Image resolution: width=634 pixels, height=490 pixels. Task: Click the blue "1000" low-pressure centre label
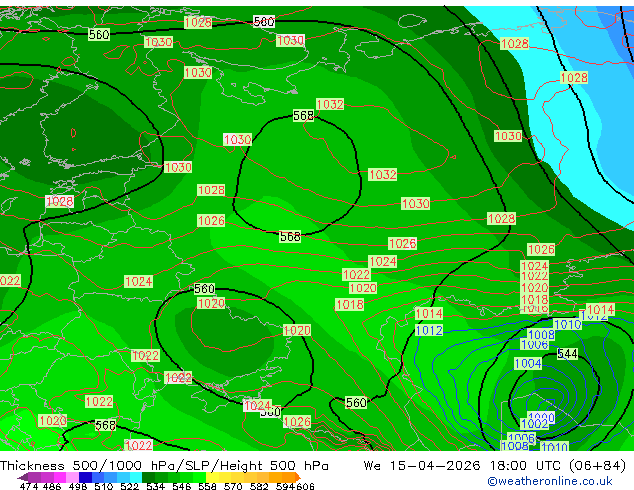[541, 416]
